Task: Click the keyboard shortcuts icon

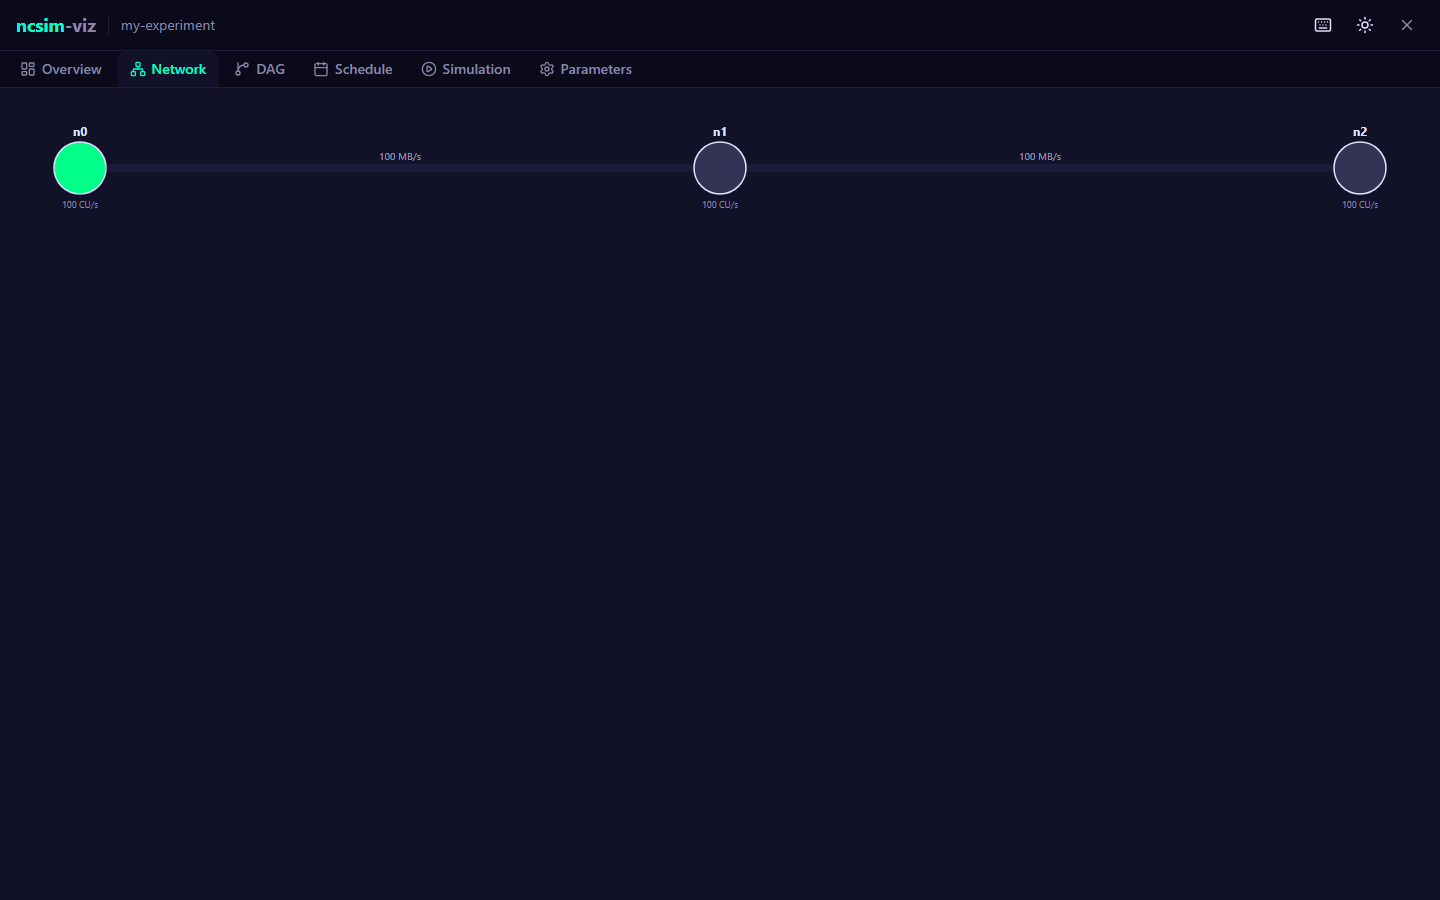Action: 1323,25
